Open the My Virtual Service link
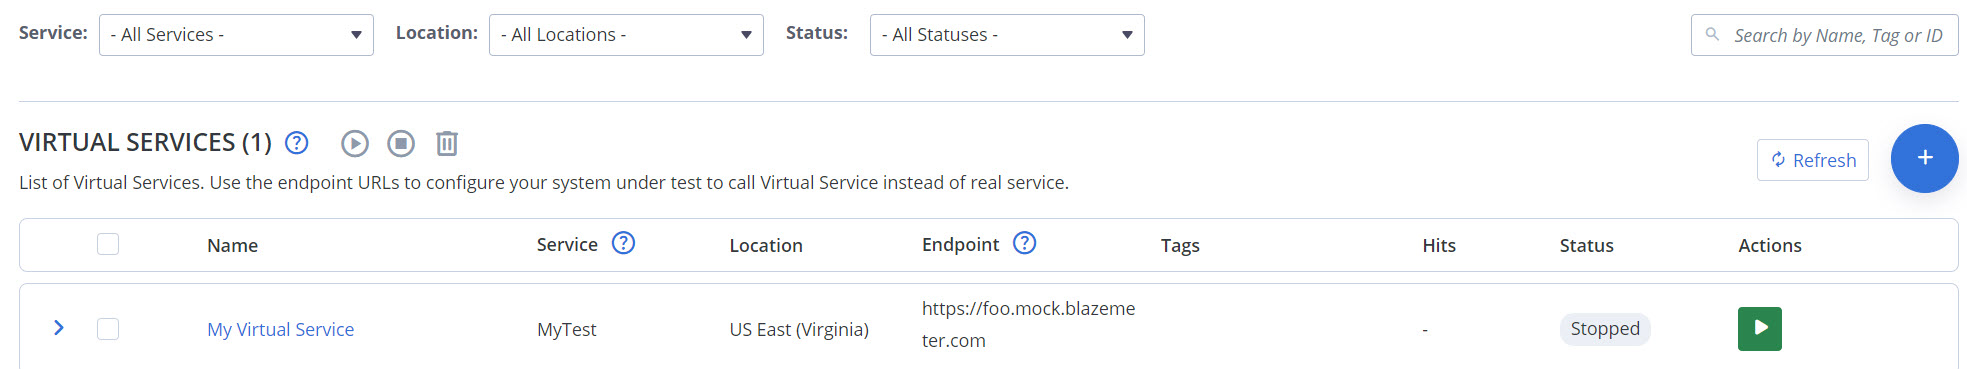This screenshot has width=1967, height=369. click(x=281, y=329)
